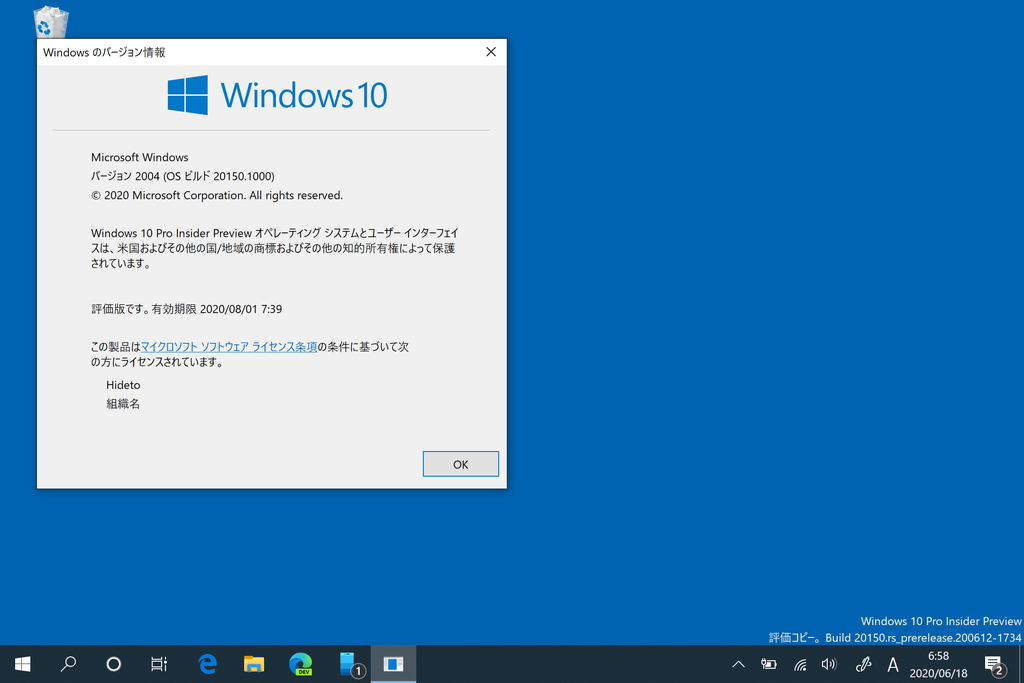Open Cortana from the taskbar
The height and width of the screenshot is (683, 1024).
click(113, 664)
